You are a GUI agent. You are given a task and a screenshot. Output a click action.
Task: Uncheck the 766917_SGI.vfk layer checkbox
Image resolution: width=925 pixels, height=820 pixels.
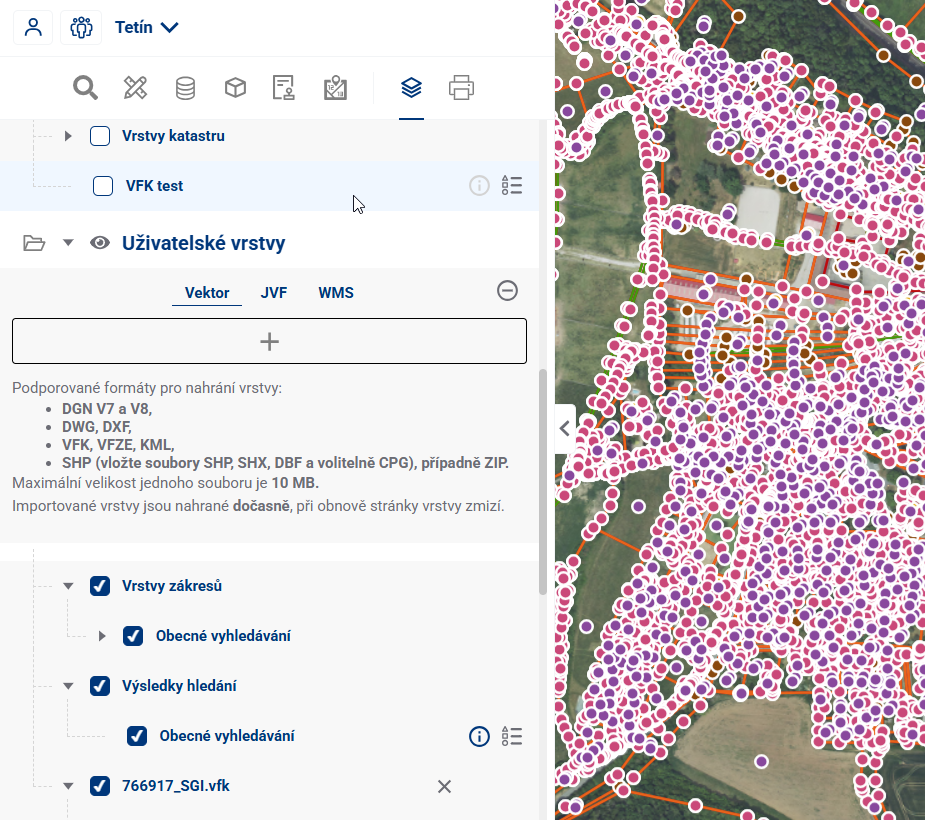(x=100, y=786)
